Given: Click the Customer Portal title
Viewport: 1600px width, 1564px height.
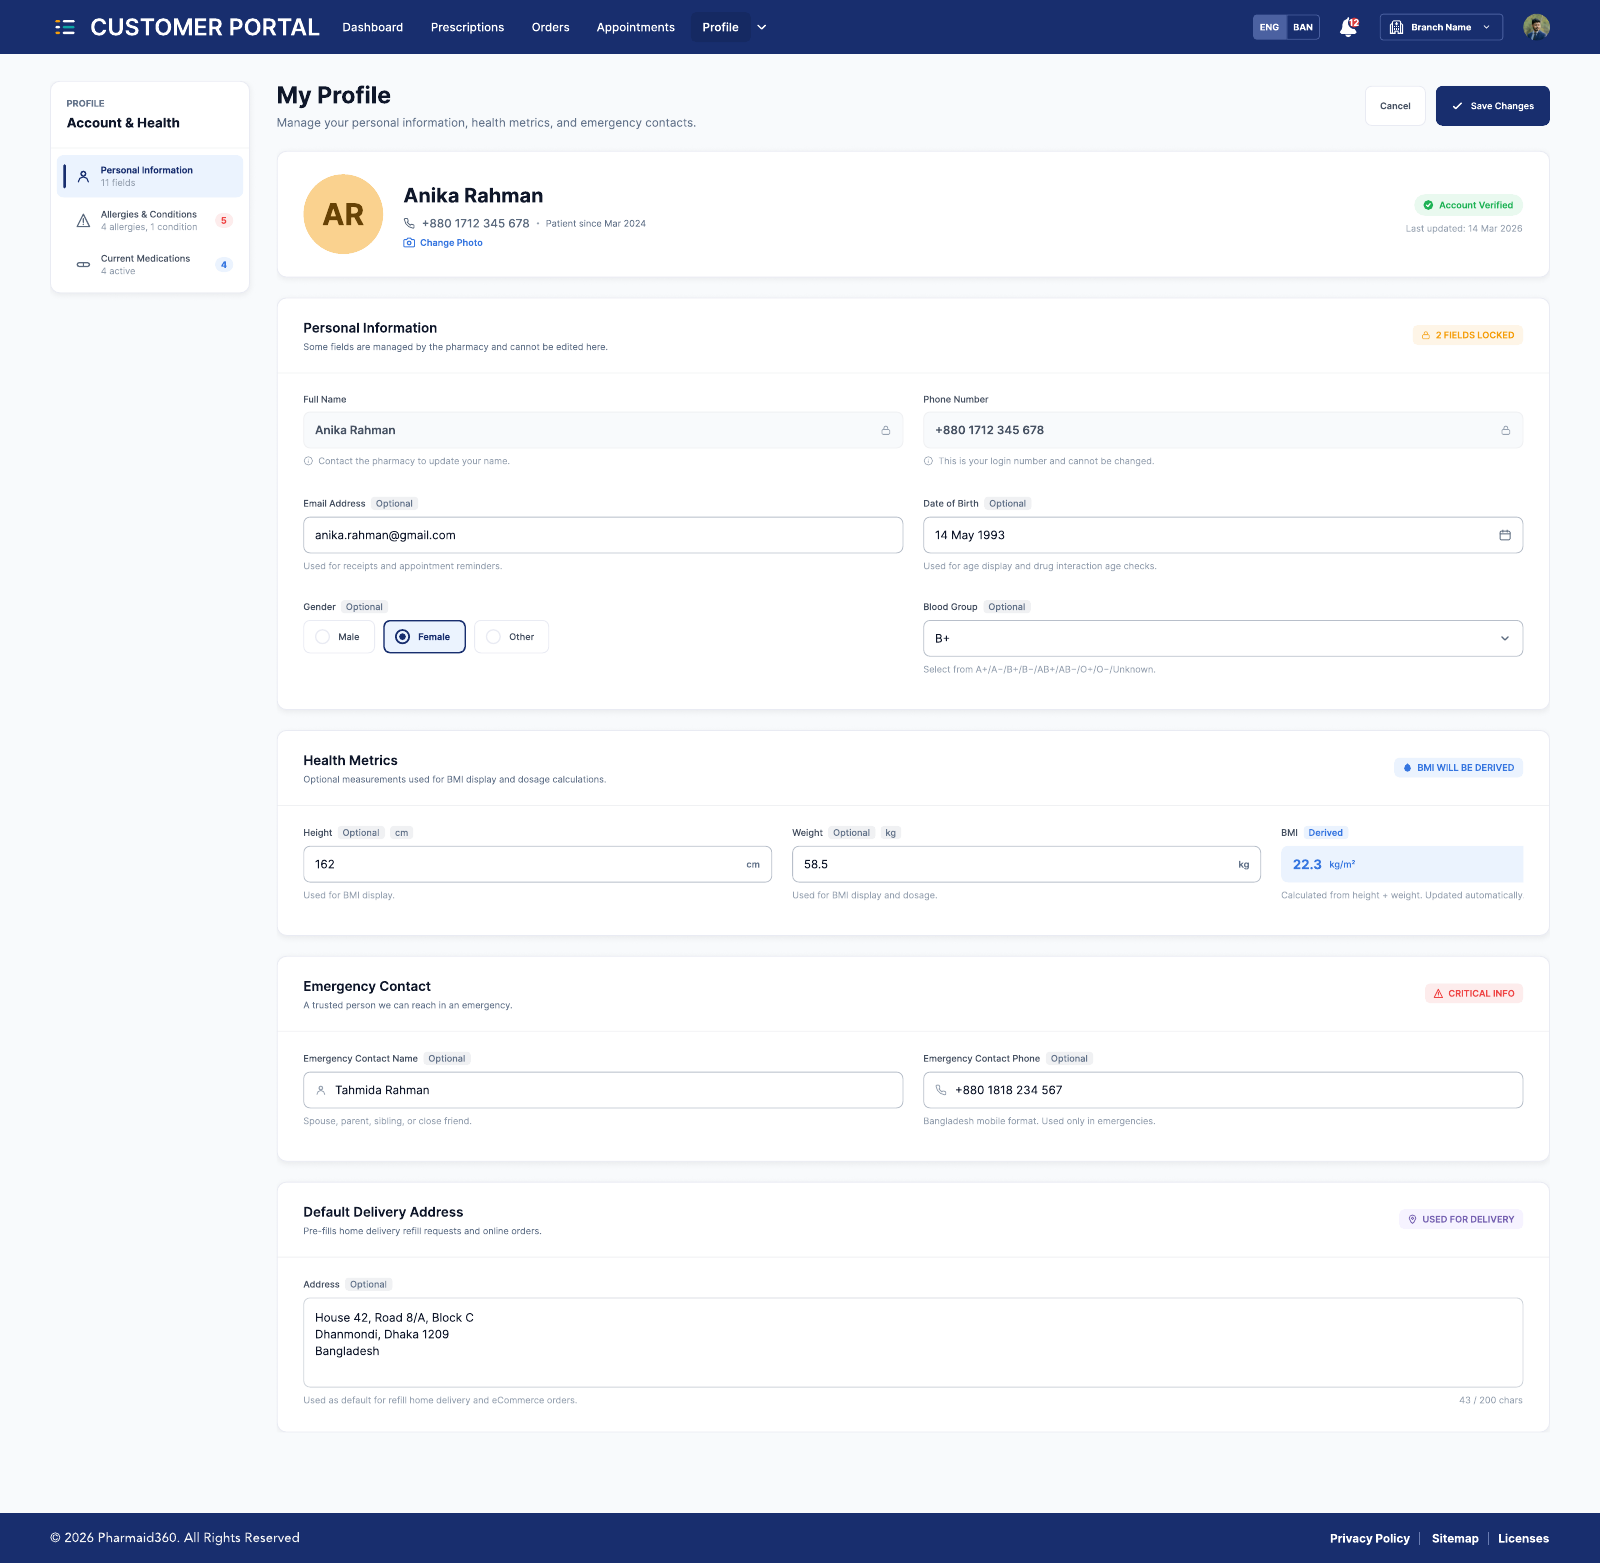Looking at the screenshot, I should (205, 27).
